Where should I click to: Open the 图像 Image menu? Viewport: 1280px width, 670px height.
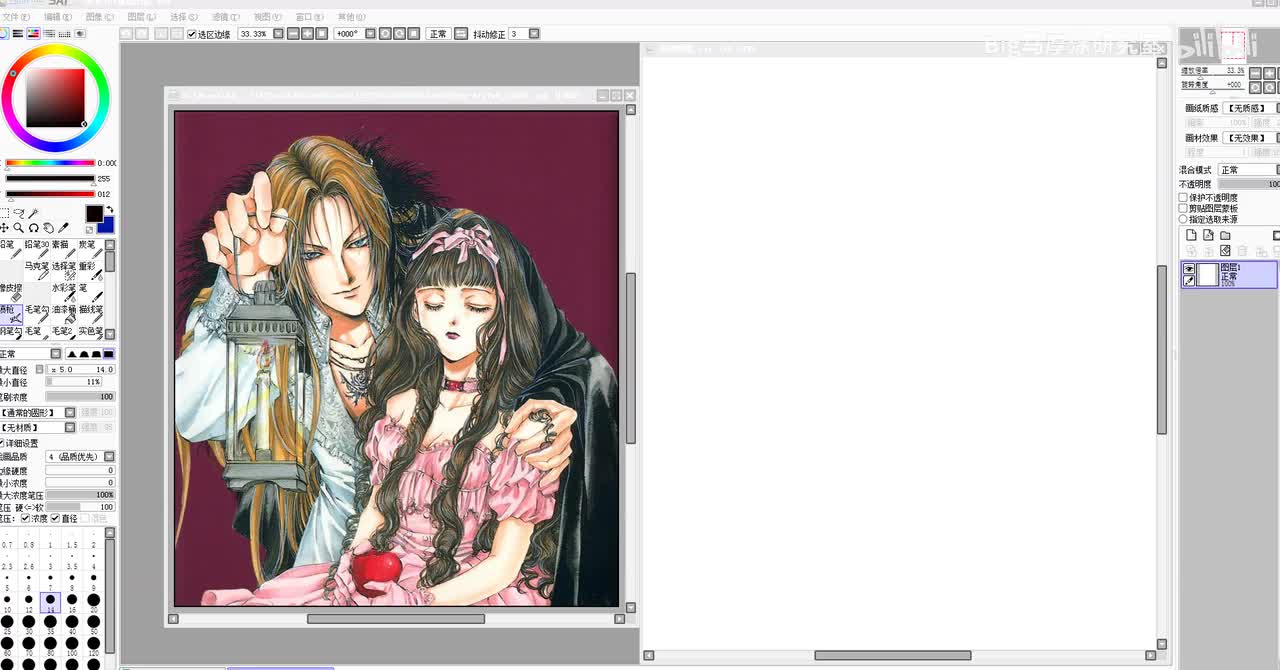click(x=98, y=17)
